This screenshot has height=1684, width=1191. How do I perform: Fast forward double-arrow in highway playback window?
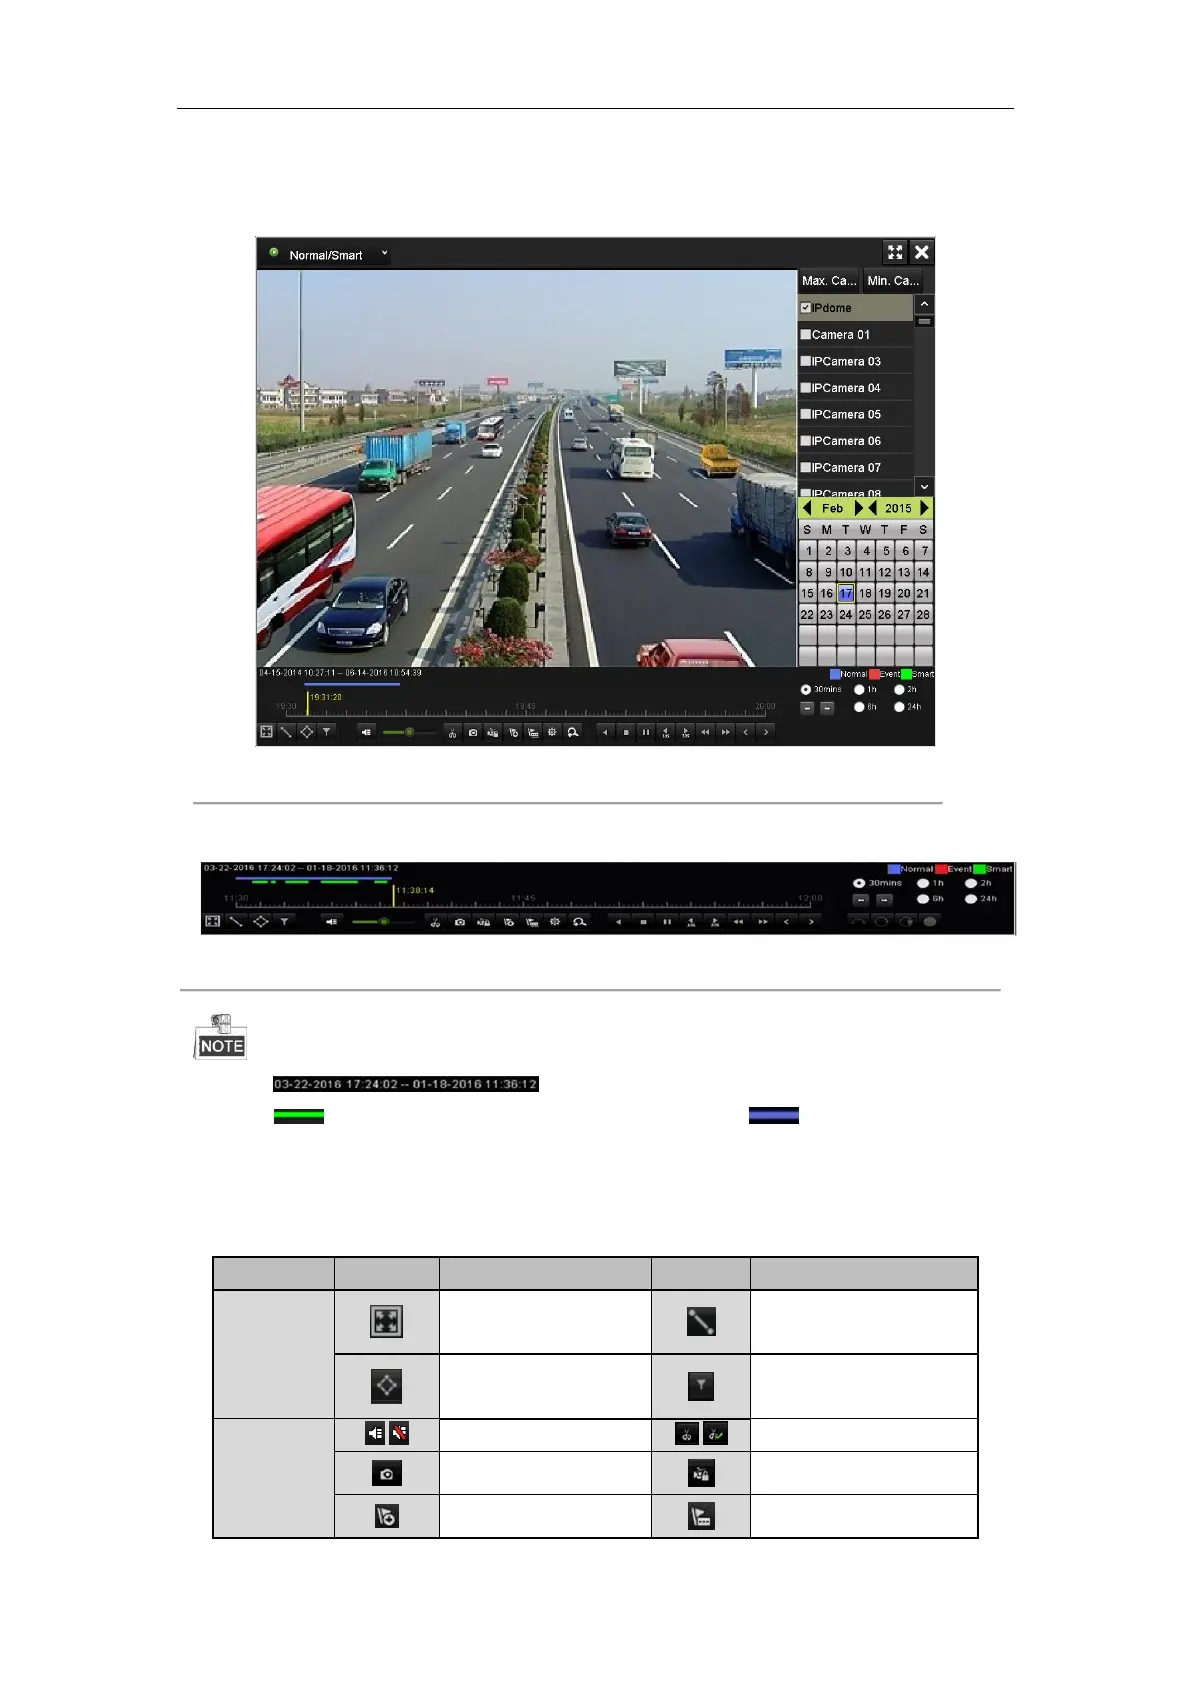click(726, 732)
